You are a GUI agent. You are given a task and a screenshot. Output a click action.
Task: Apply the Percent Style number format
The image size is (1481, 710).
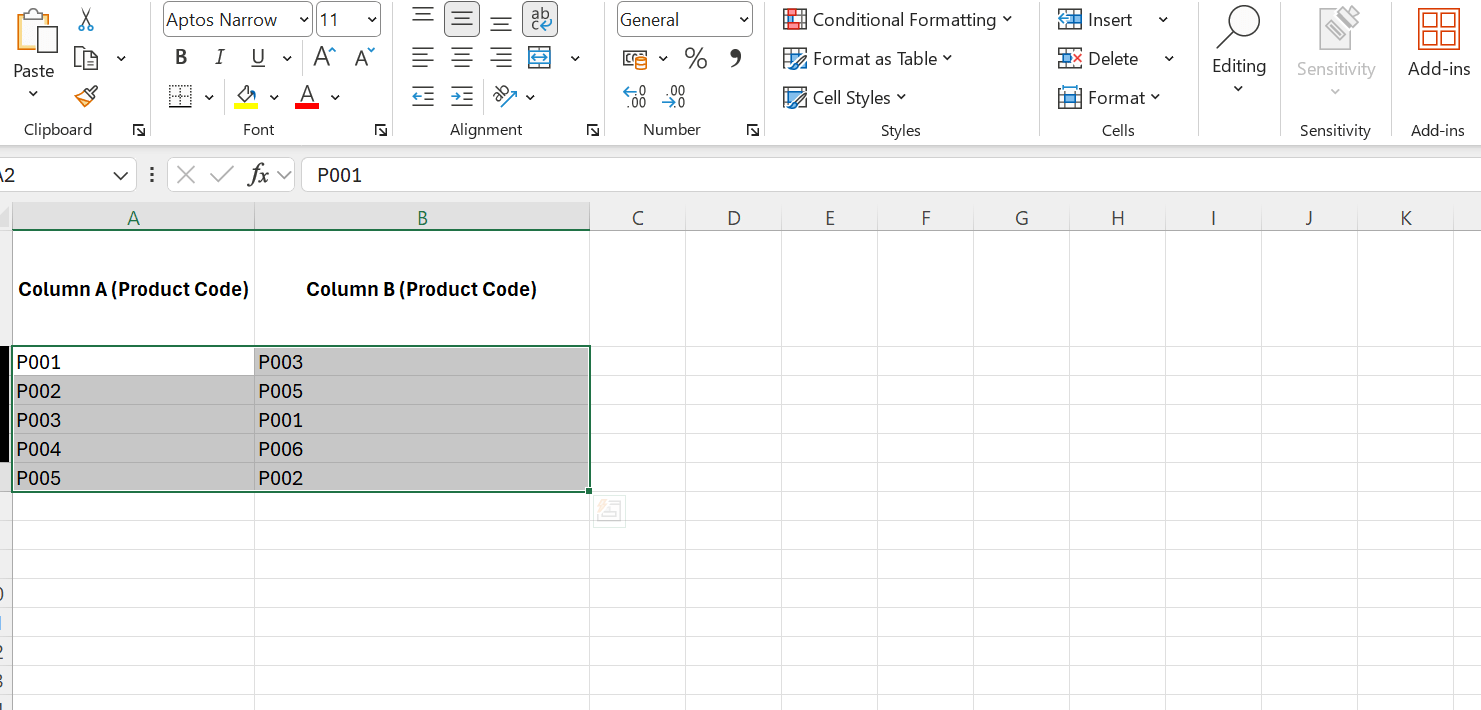696,58
